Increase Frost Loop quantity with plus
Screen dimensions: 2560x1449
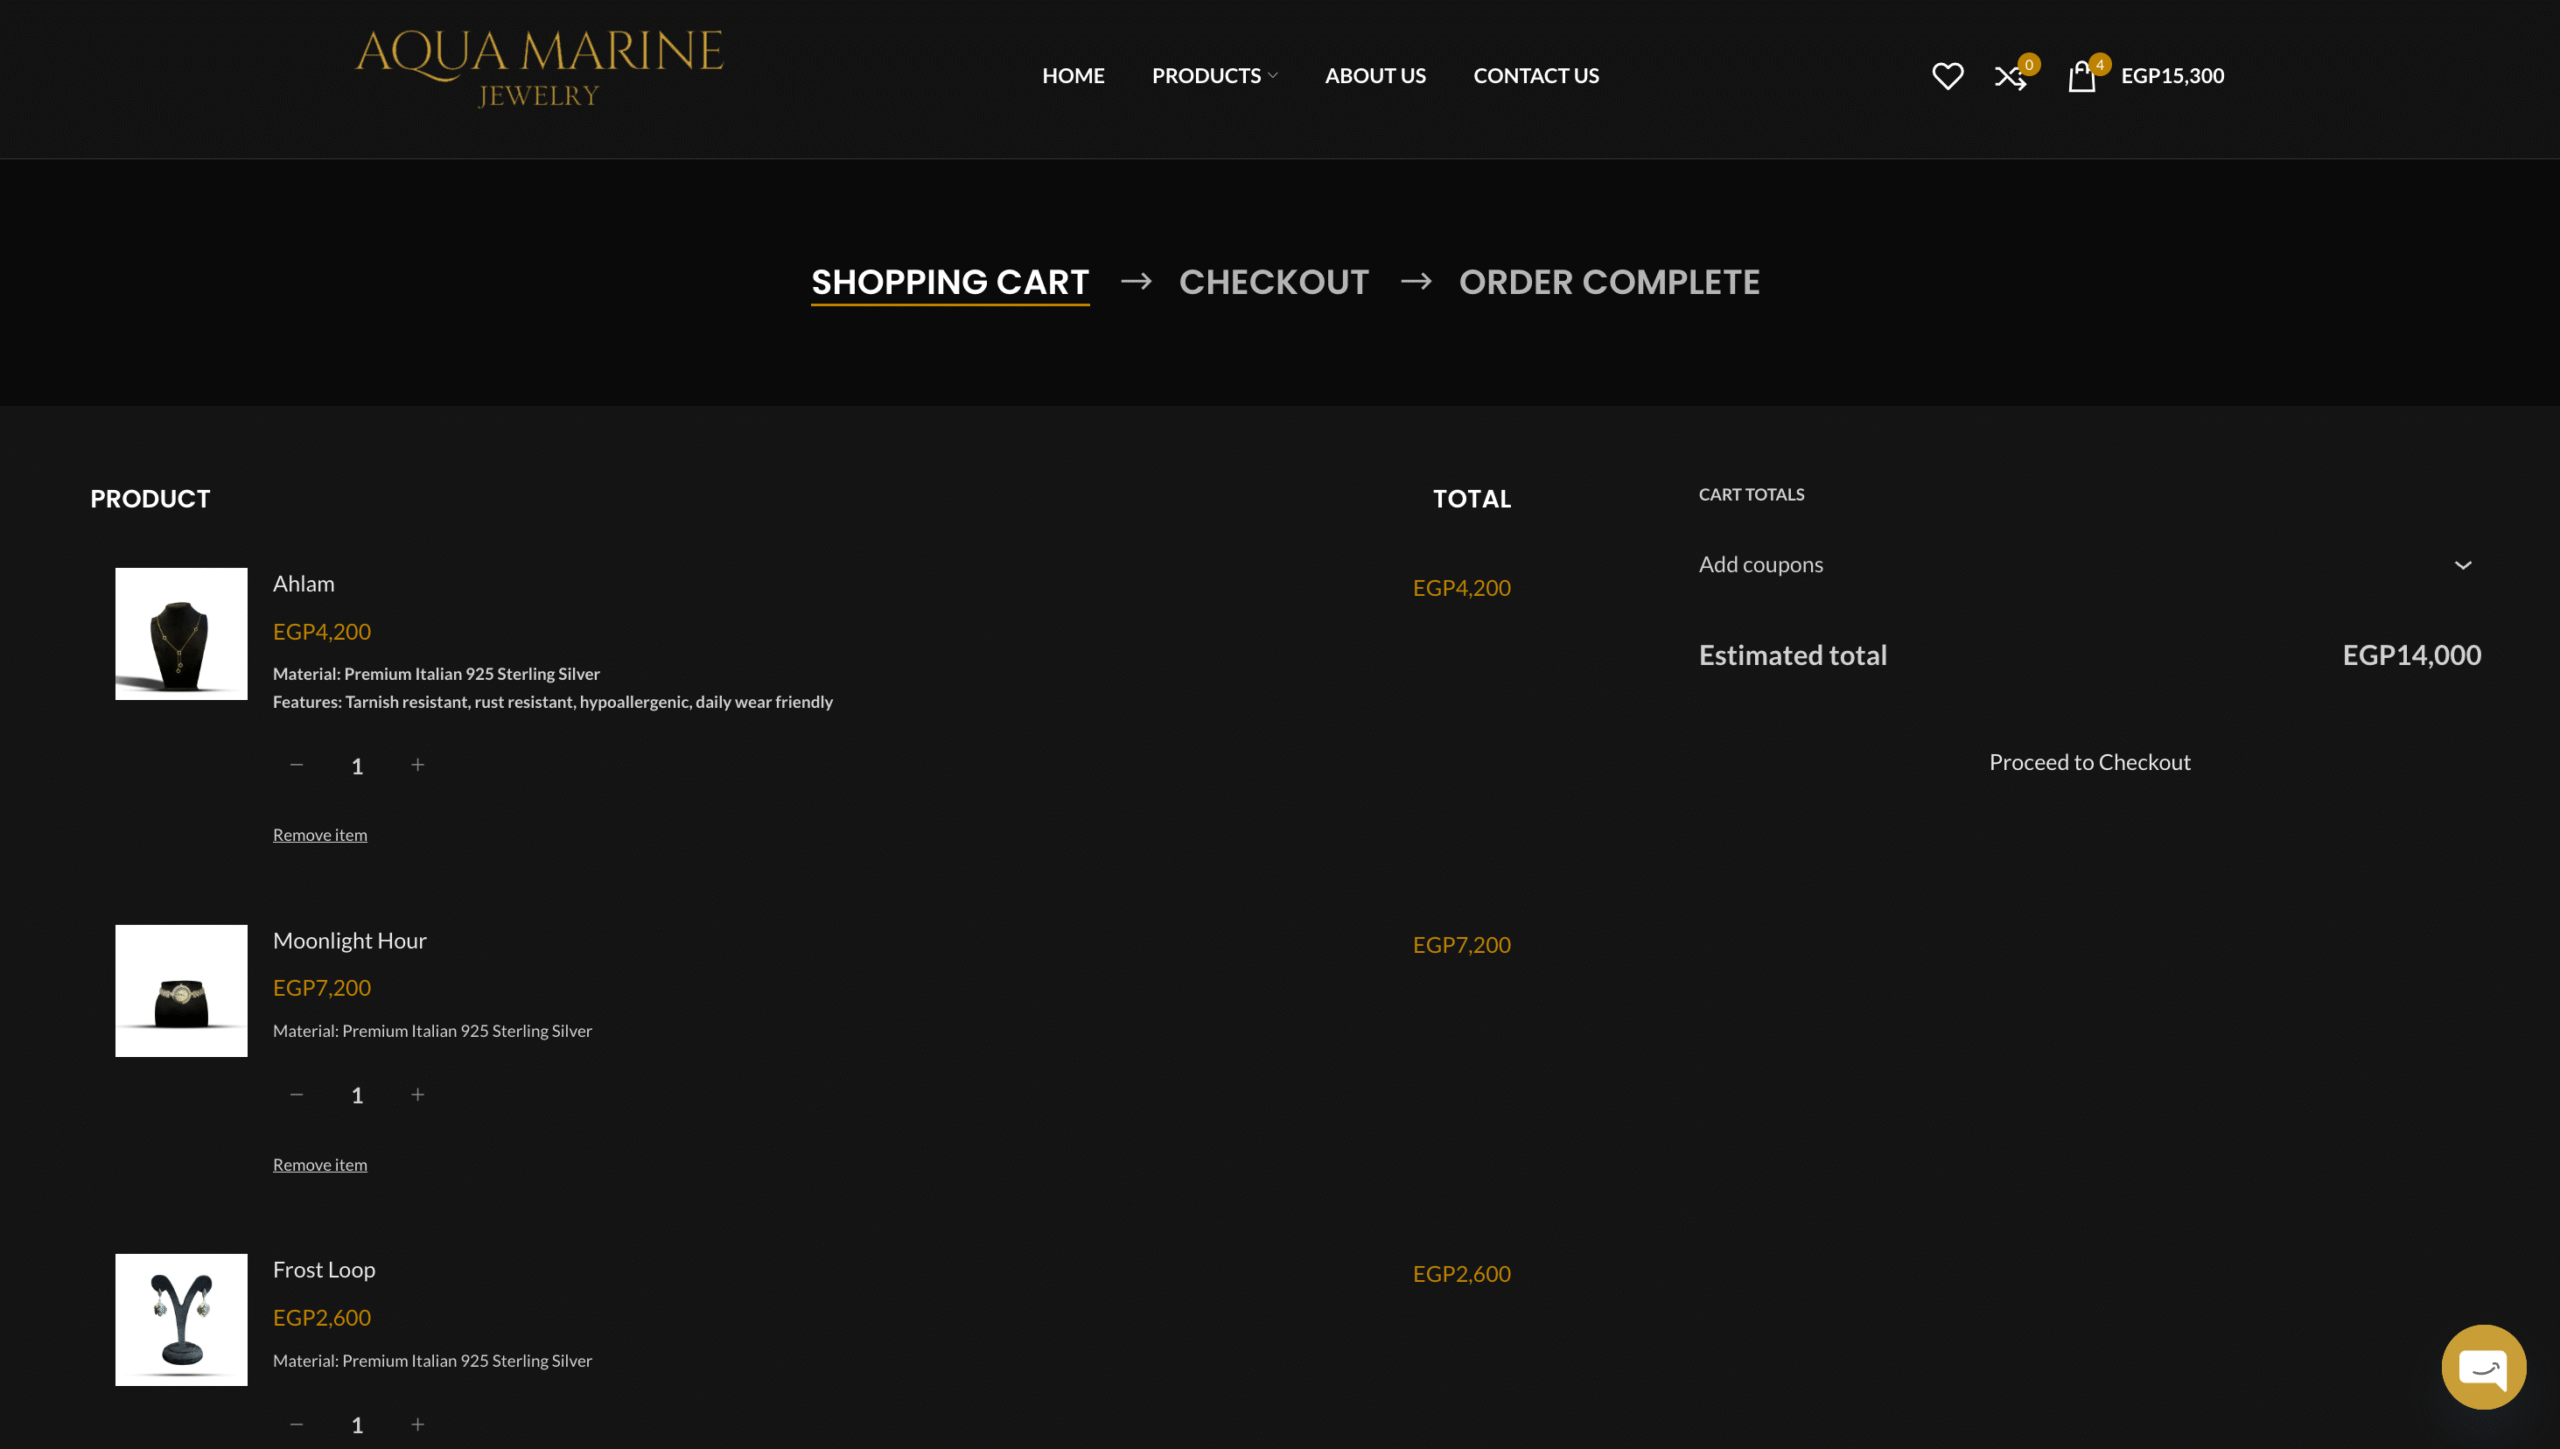(418, 1424)
